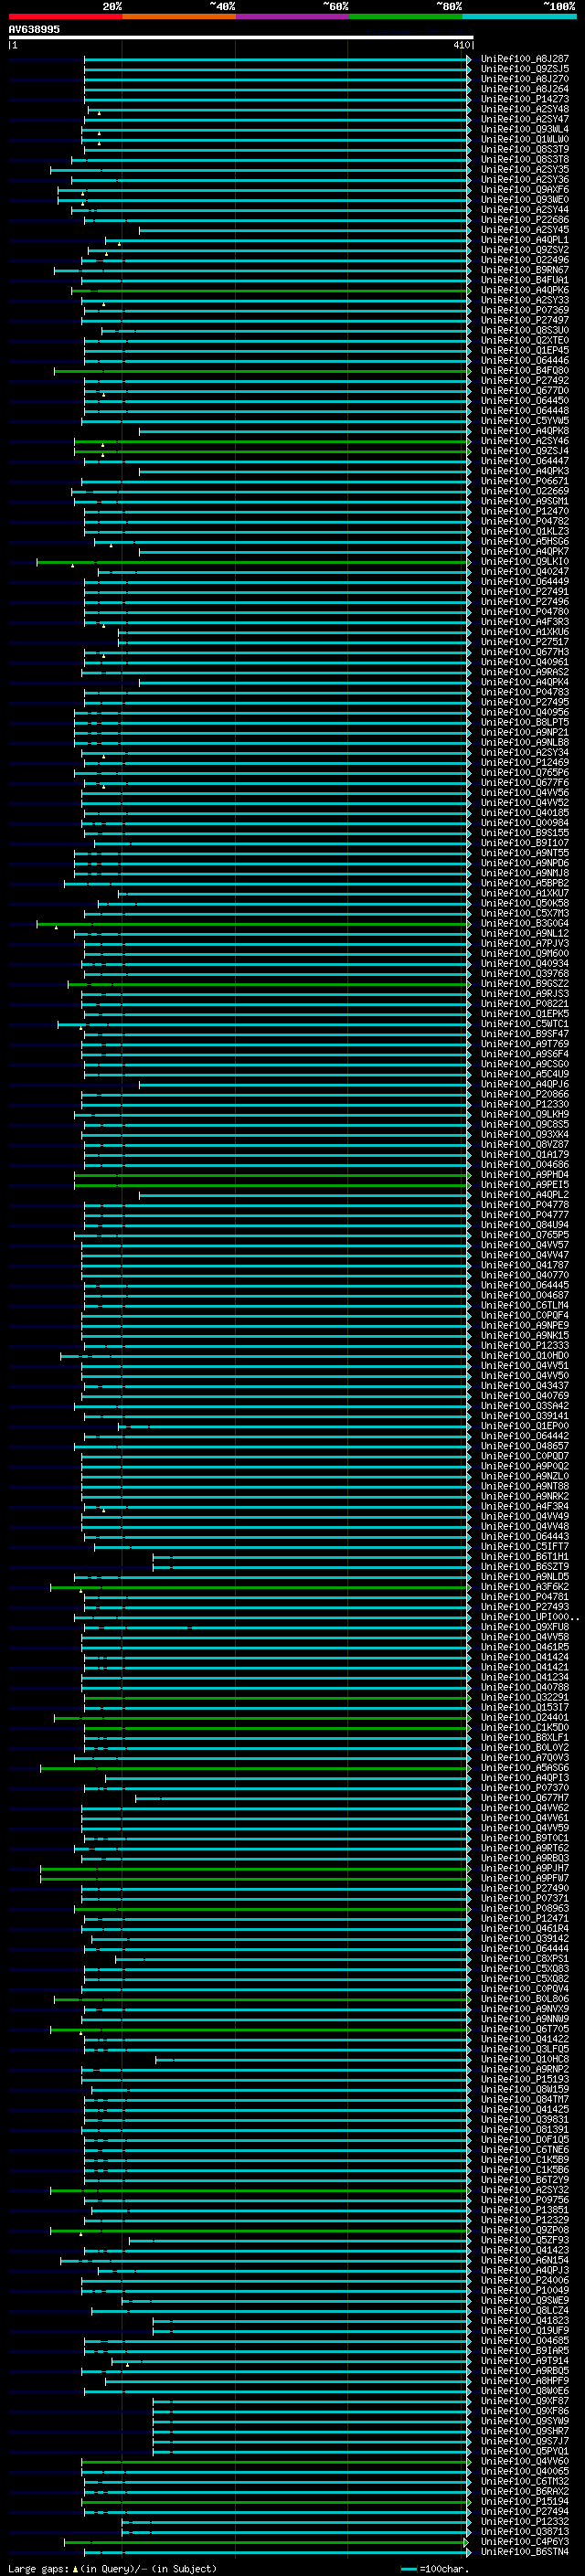Open hit UniRef100_P14273
The image size is (585, 2576).
pos(525,99)
